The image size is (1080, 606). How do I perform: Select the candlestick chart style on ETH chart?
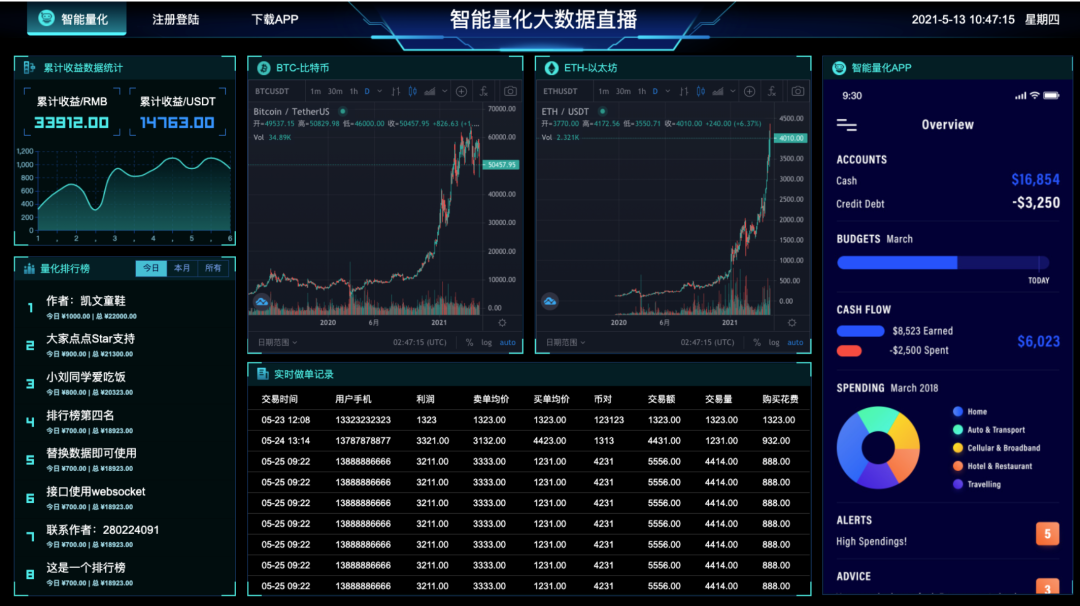(700, 91)
